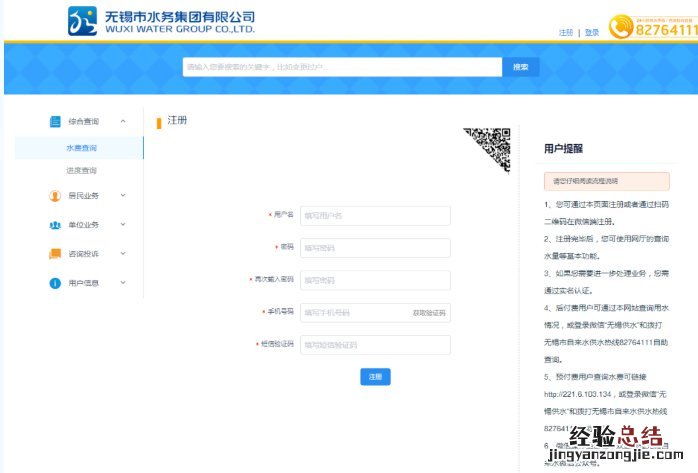Click the 综合查询 document icon
Image resolution: width=698 pixels, height=473 pixels.
coord(55,121)
